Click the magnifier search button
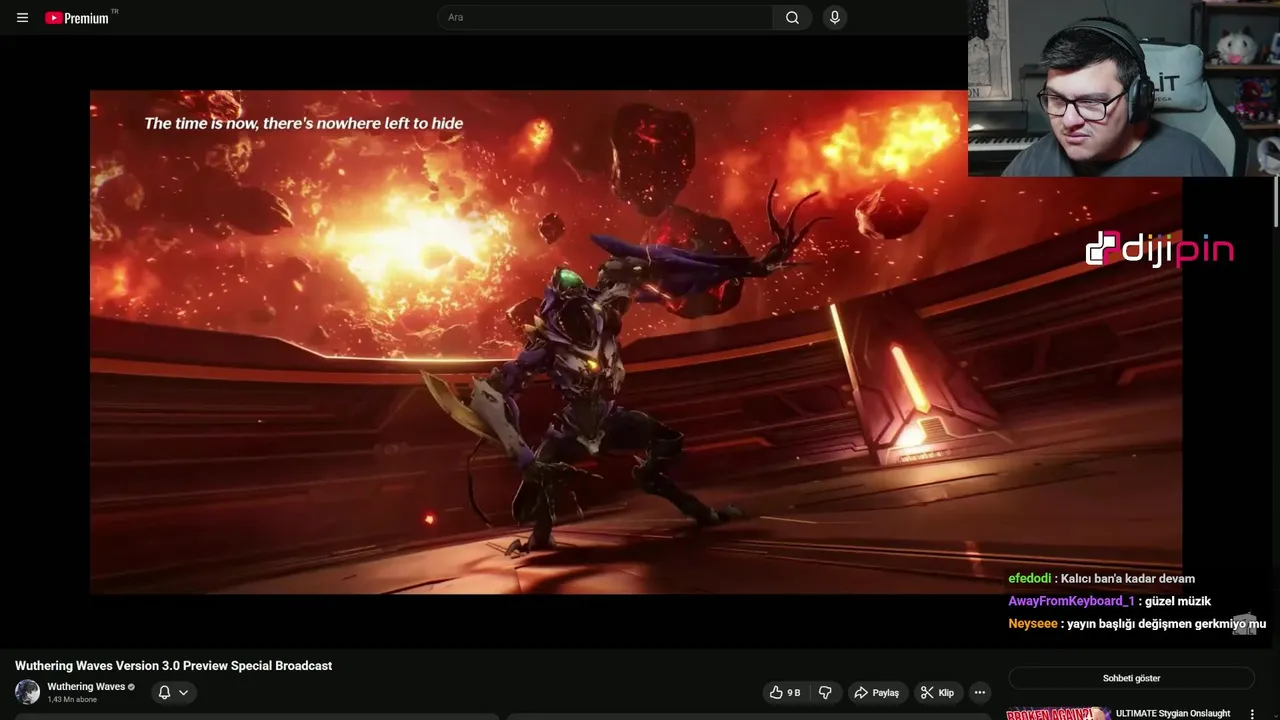Viewport: 1280px width, 720px height. coord(792,17)
